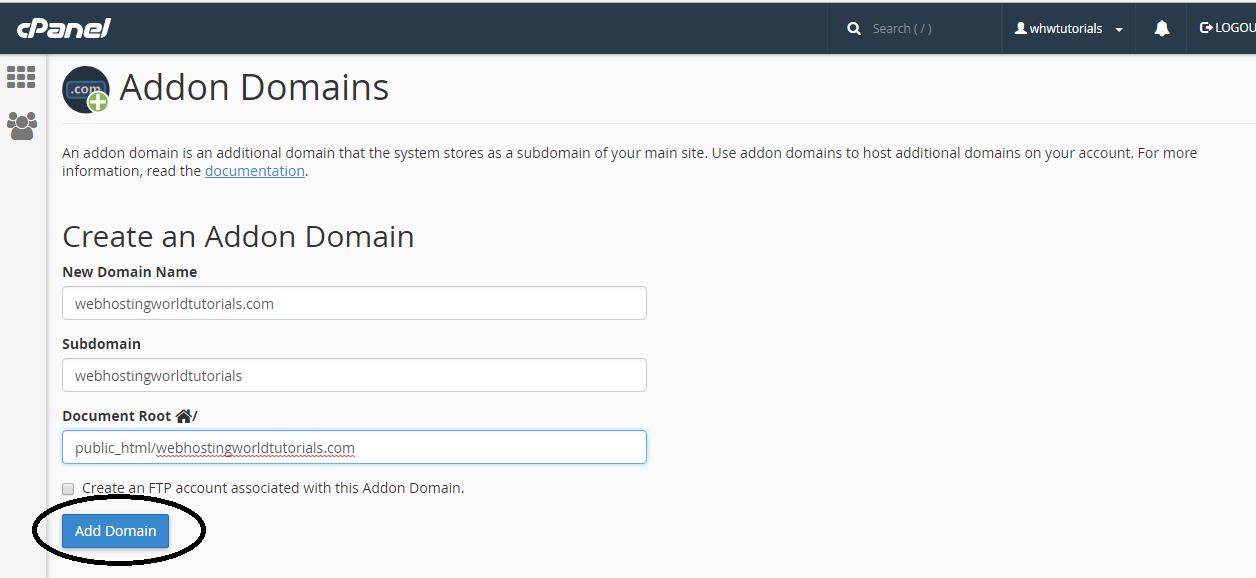The width and height of the screenshot is (1256, 578).
Task: Click the user profile icon next to whwtutorials
Action: (x=1023, y=27)
